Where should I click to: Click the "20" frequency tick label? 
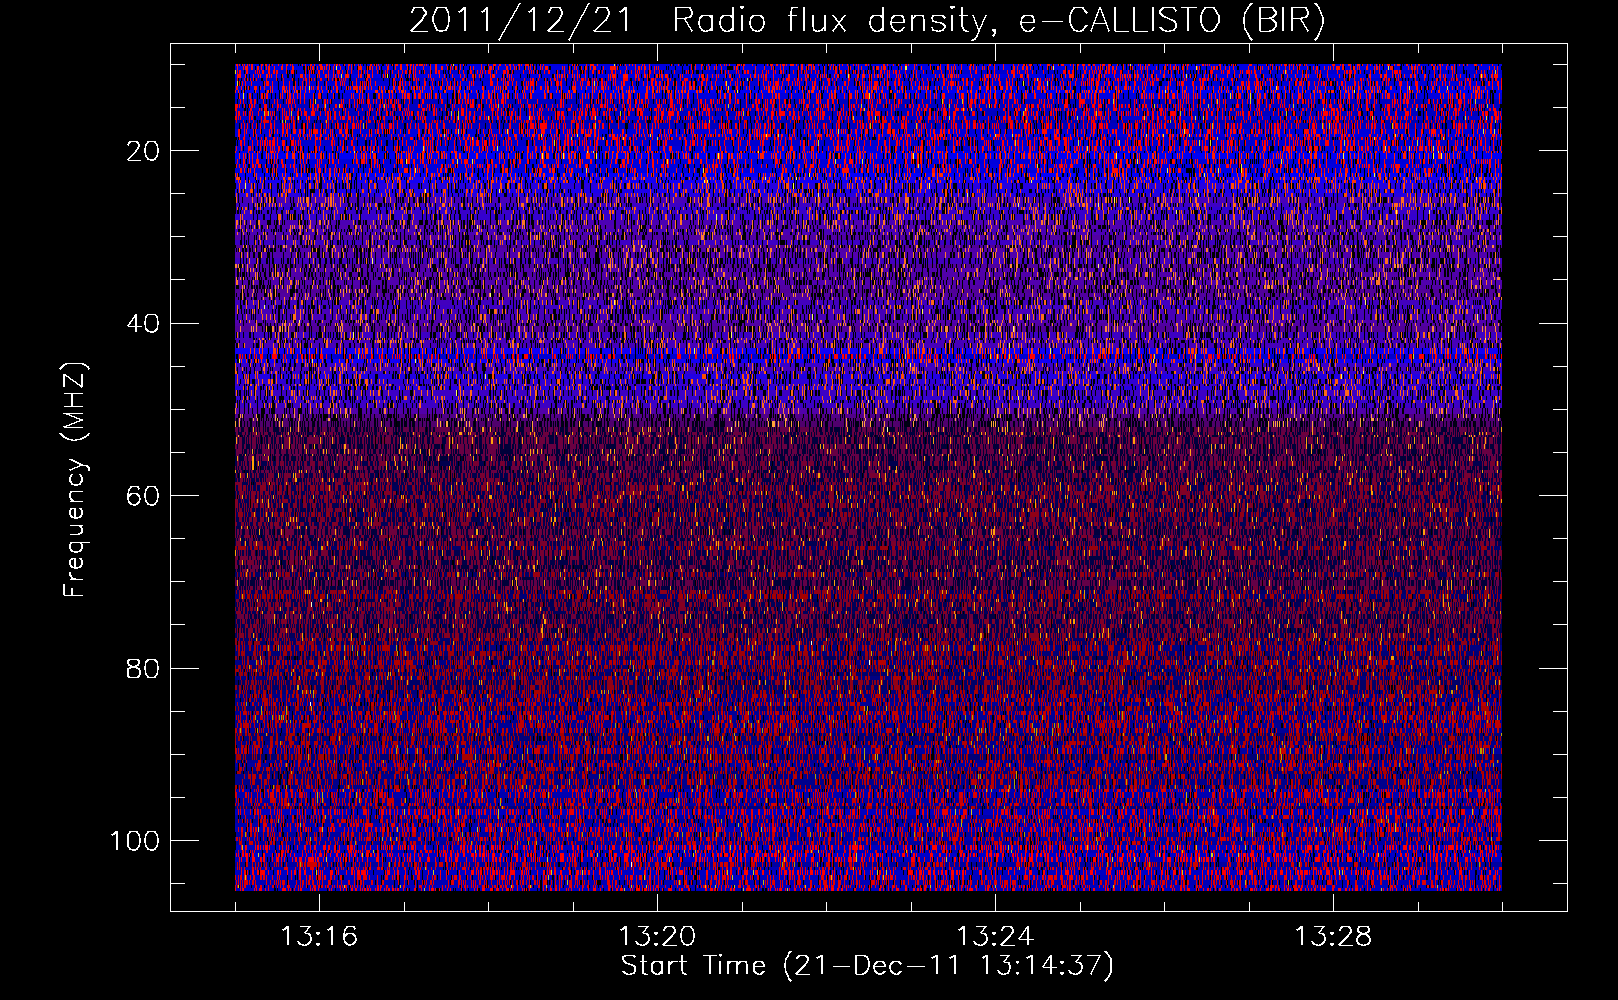[x=144, y=151]
